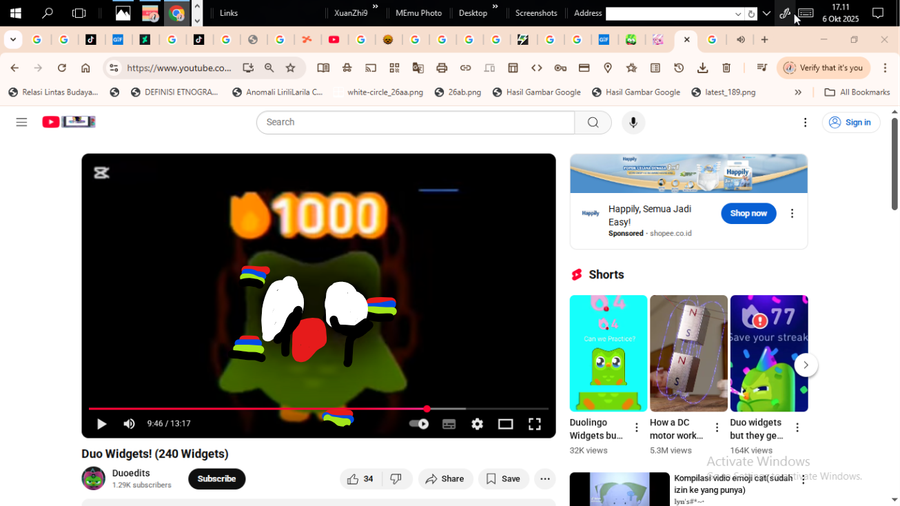Open more actions beside Save button
900x506 pixels.
[x=545, y=479]
